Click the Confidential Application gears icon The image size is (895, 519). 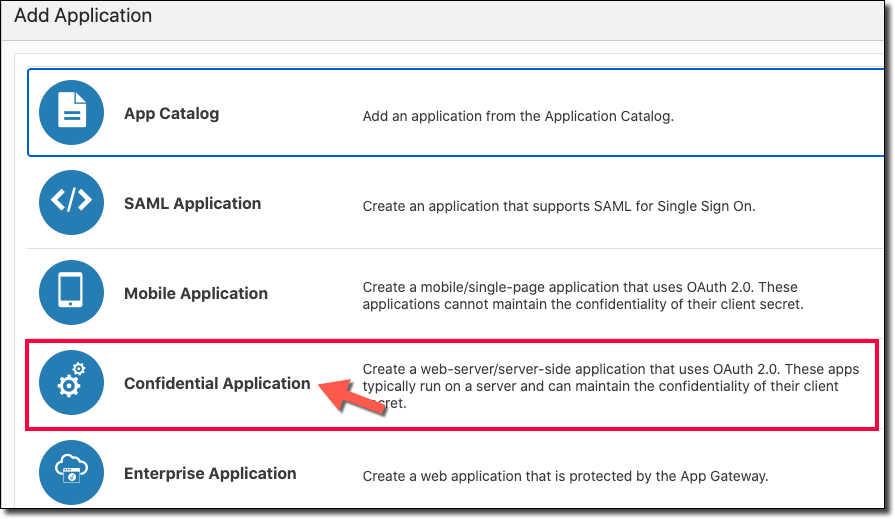(x=71, y=384)
